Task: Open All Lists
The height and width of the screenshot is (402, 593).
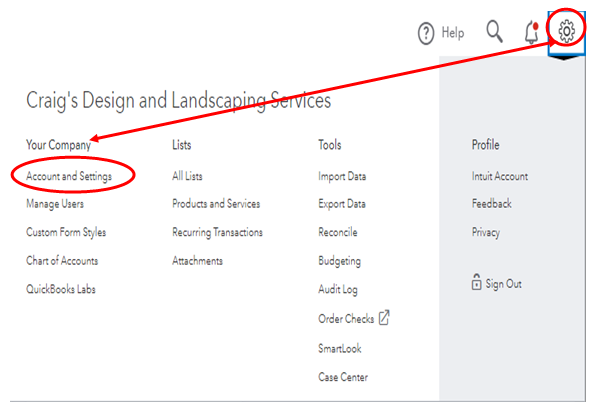Action: click(187, 176)
